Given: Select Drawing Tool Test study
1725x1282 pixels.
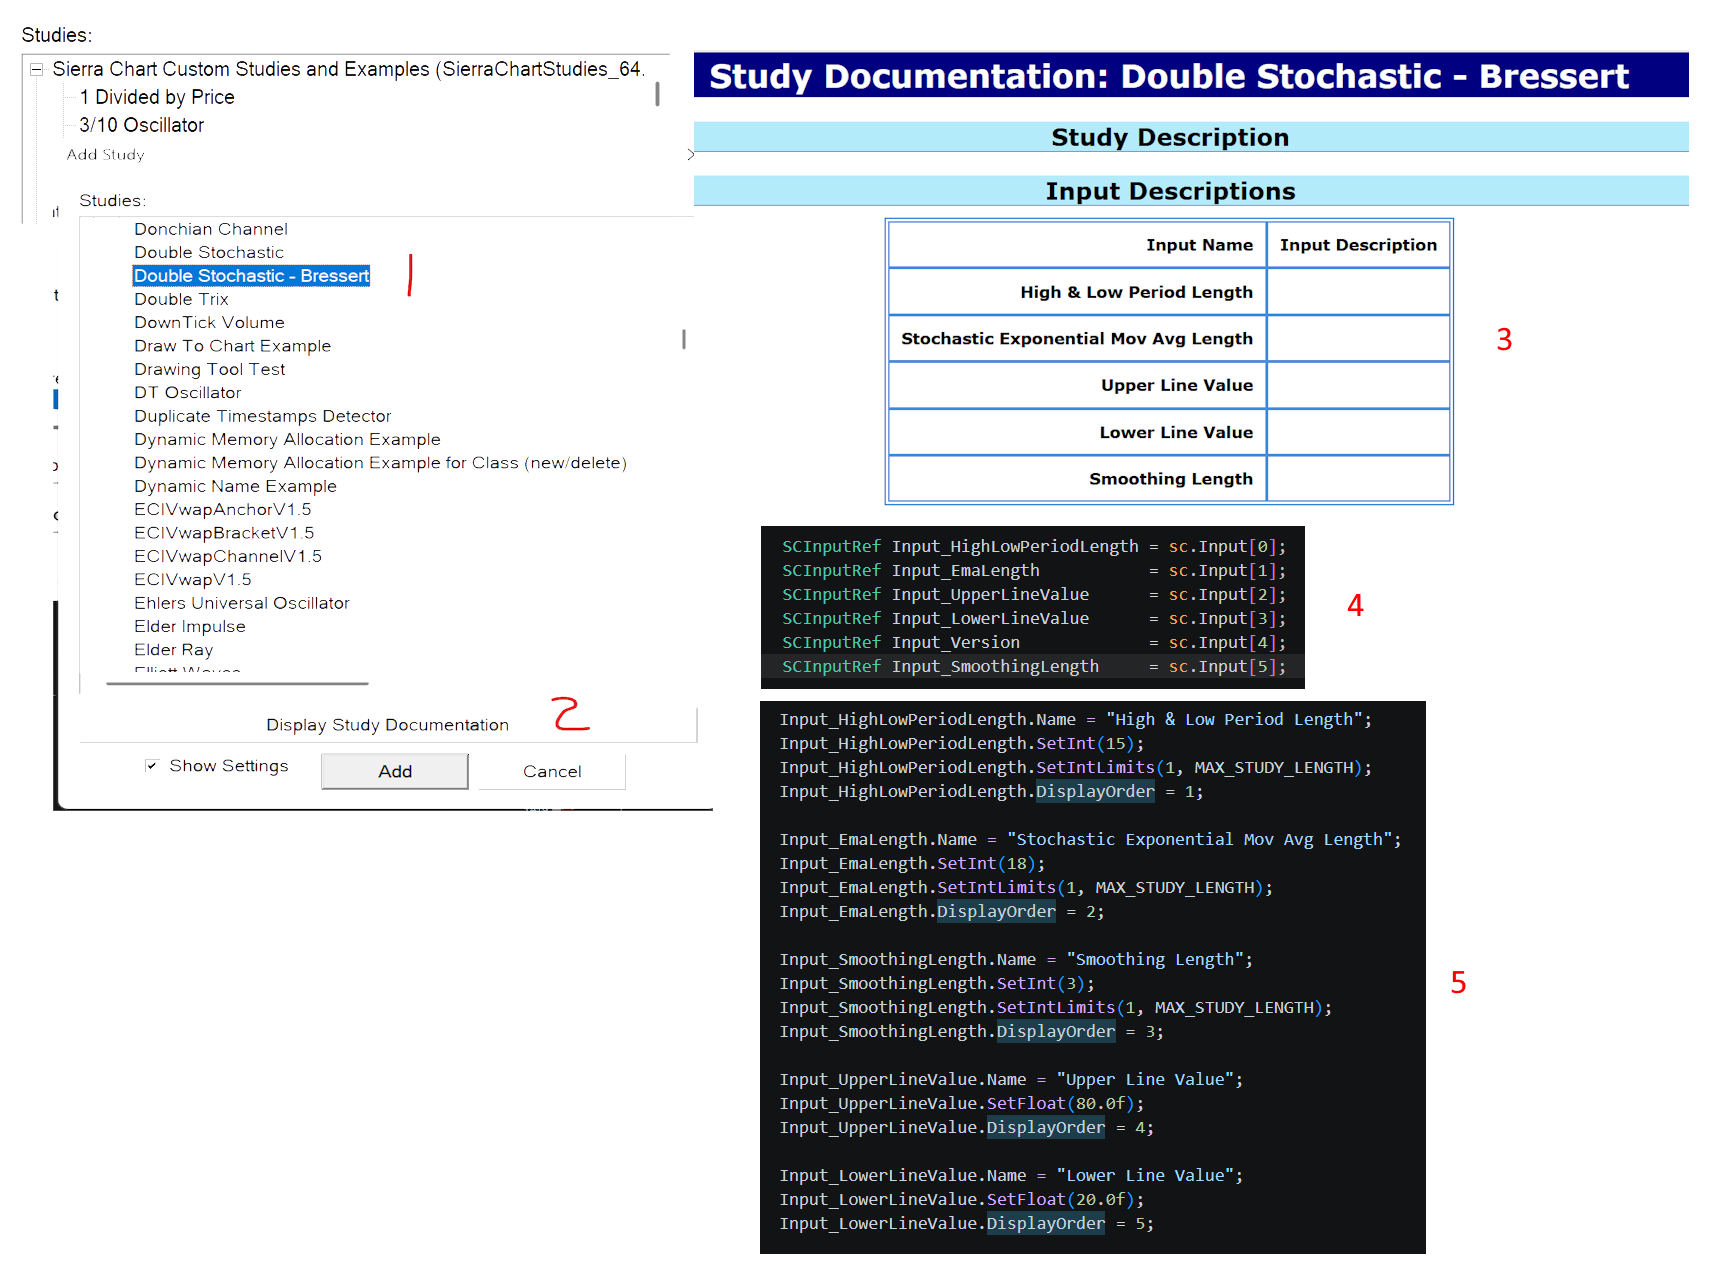Looking at the screenshot, I should (x=210, y=369).
